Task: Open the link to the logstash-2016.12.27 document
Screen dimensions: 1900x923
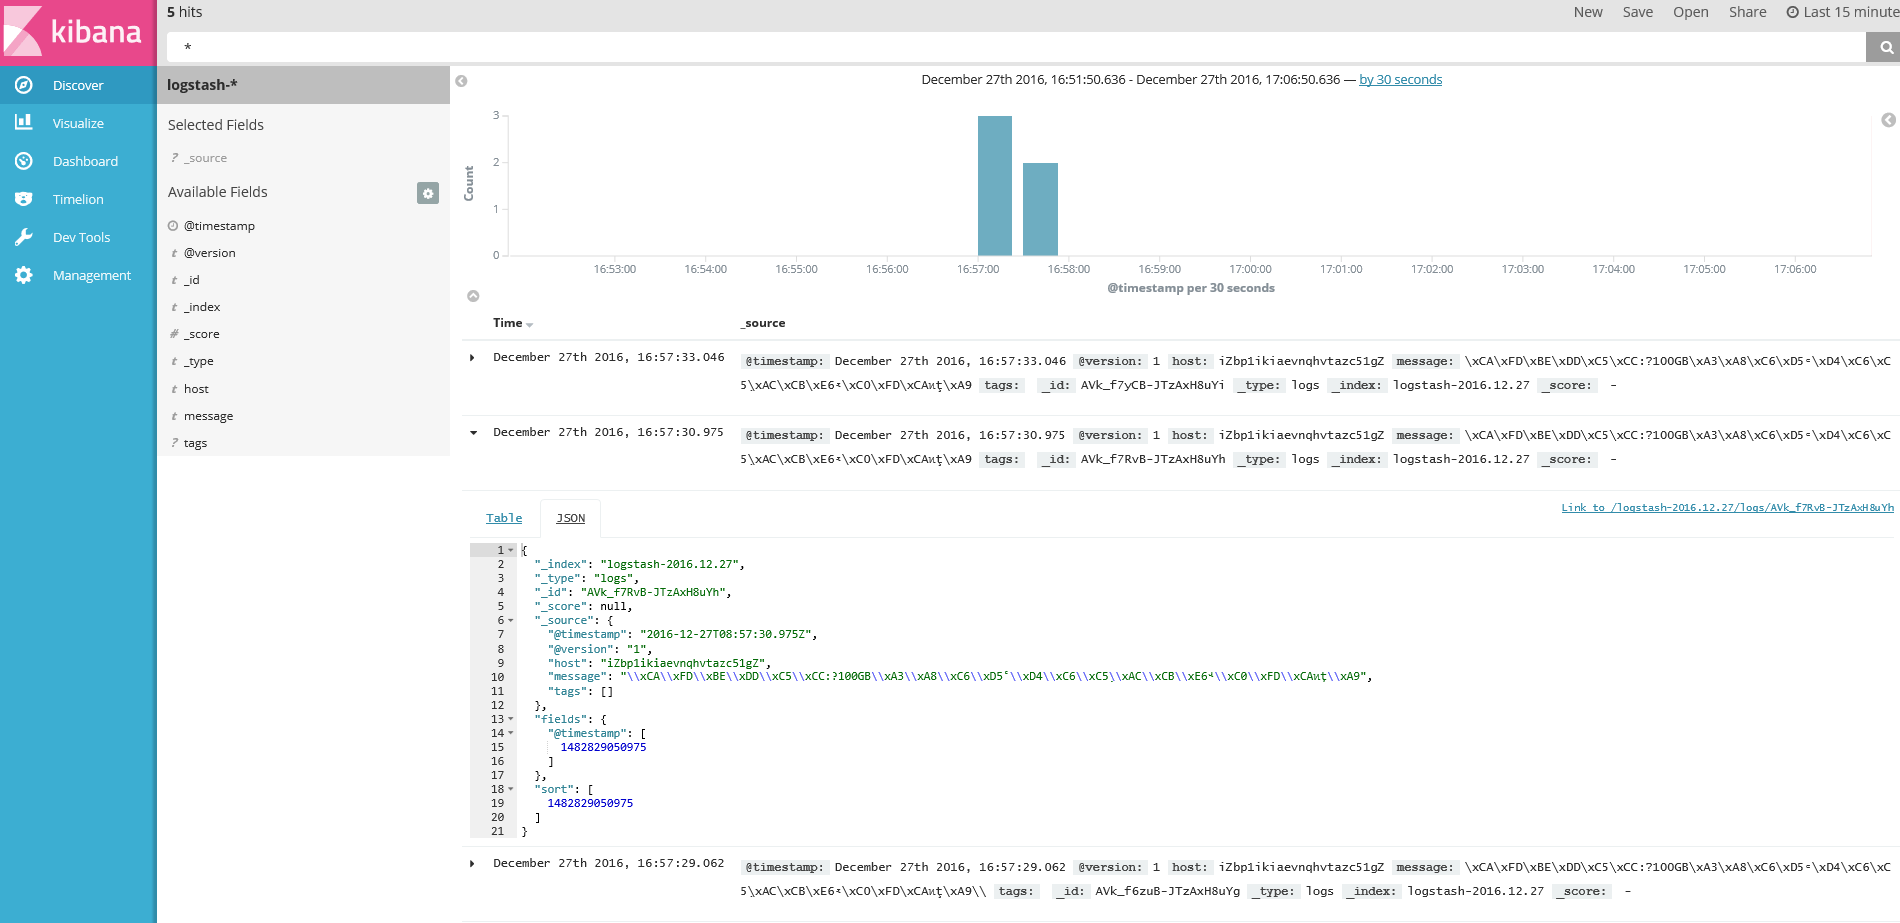Action: (1727, 508)
